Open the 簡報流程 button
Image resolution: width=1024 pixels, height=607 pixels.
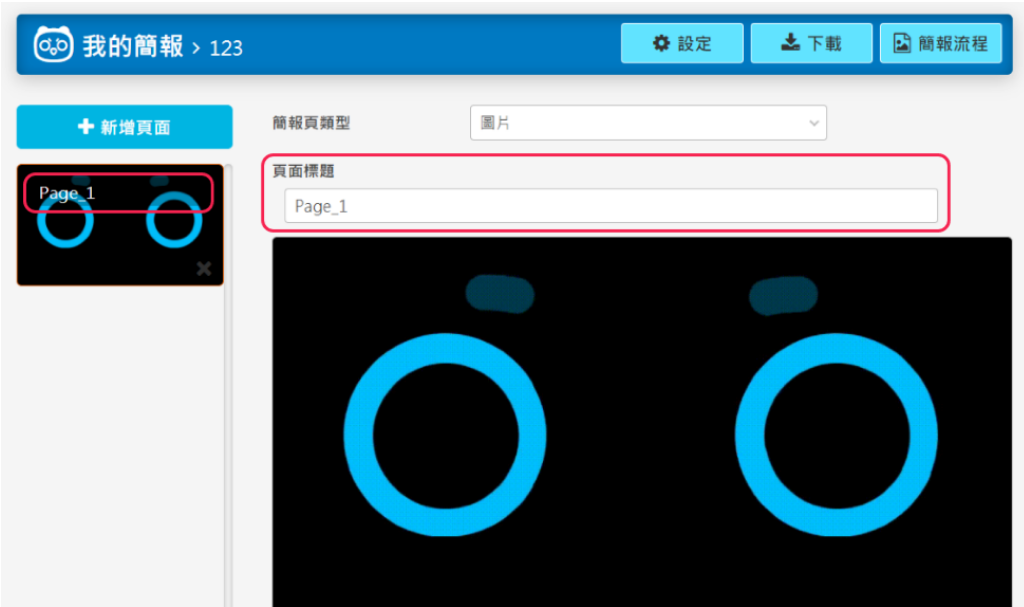tap(940, 43)
